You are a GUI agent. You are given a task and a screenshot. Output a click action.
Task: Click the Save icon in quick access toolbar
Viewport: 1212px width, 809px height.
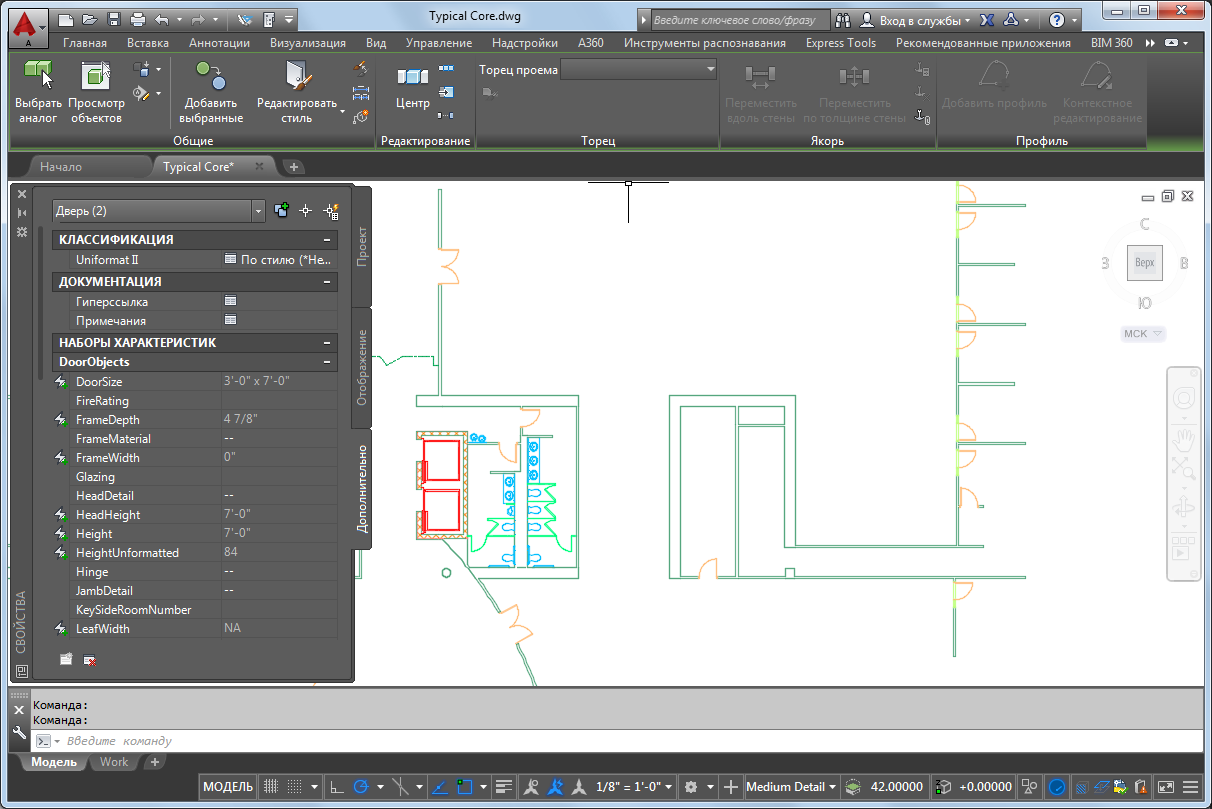coord(114,20)
